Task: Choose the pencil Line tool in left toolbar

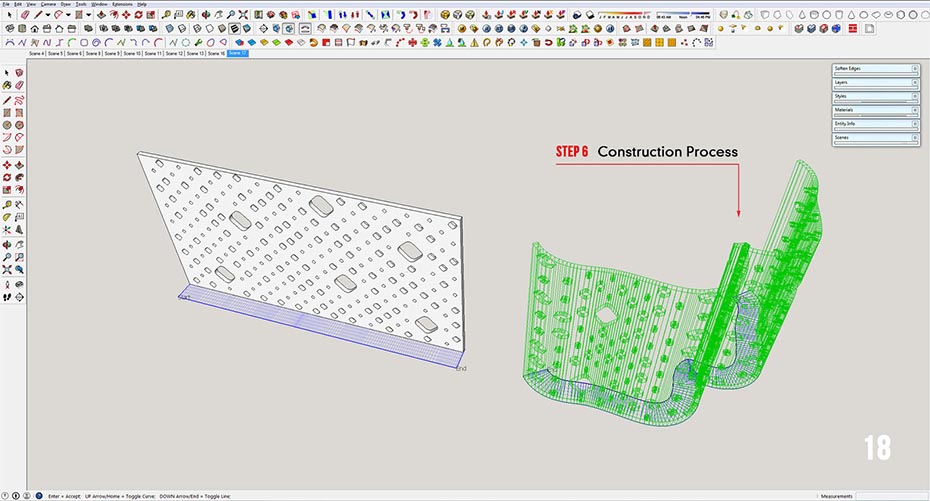Action: click(x=7, y=100)
